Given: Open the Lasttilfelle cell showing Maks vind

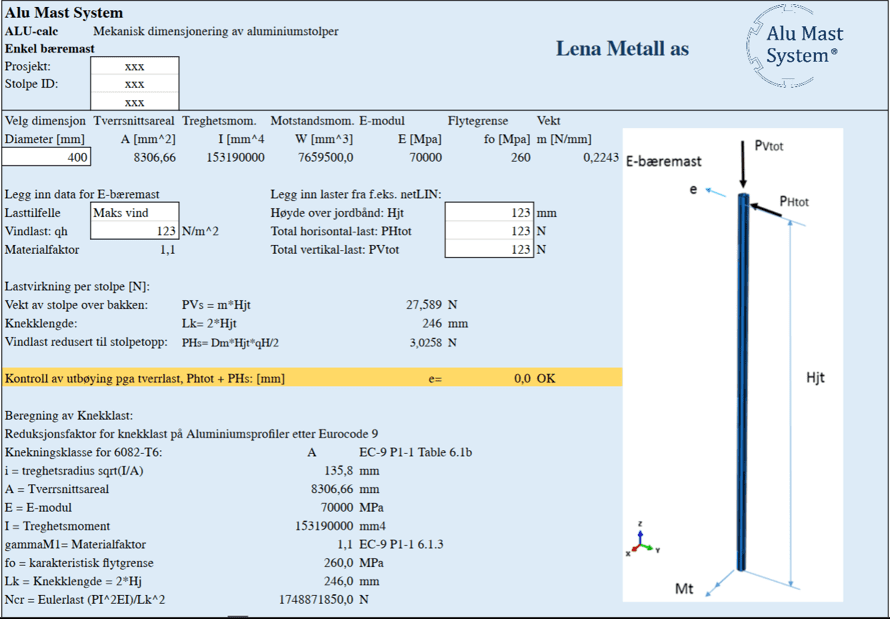Looking at the screenshot, I should tap(135, 213).
